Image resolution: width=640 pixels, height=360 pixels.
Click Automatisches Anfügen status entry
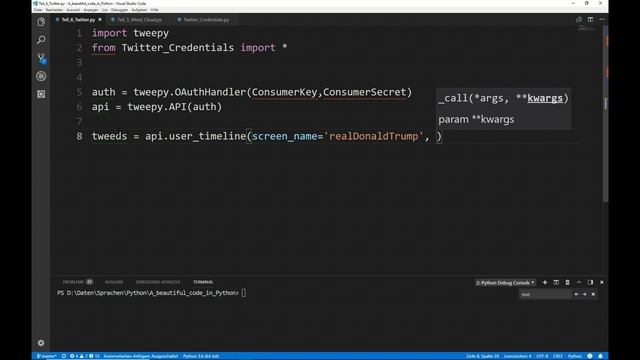point(141,356)
